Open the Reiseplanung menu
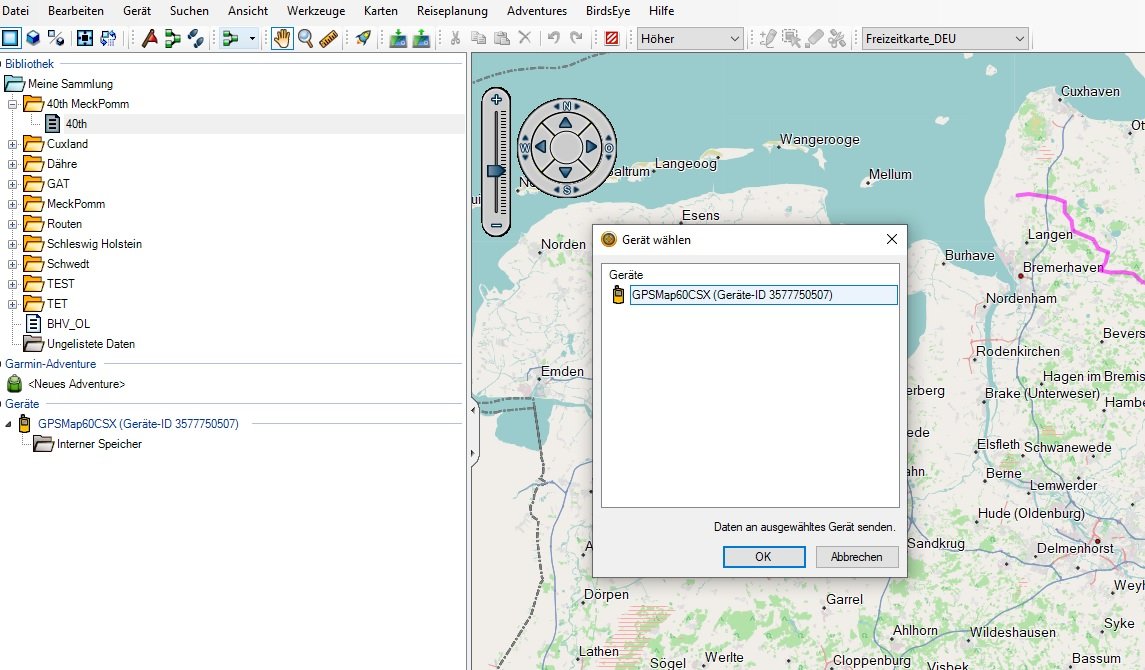Image resolution: width=1145 pixels, height=670 pixels. (x=452, y=11)
